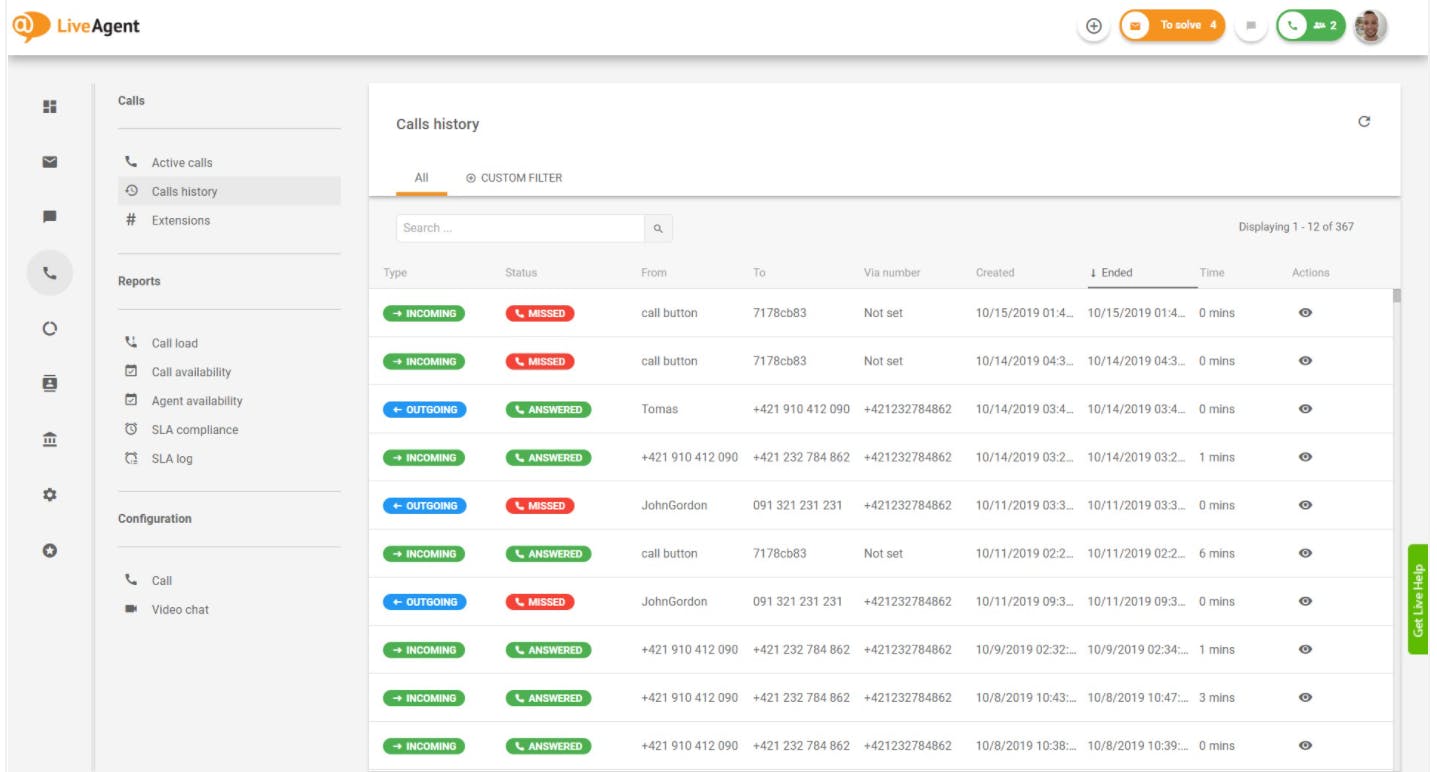Open the dashboard grid icon in sidebar
Image resolution: width=1437 pixels, height=772 pixels.
coord(49,106)
